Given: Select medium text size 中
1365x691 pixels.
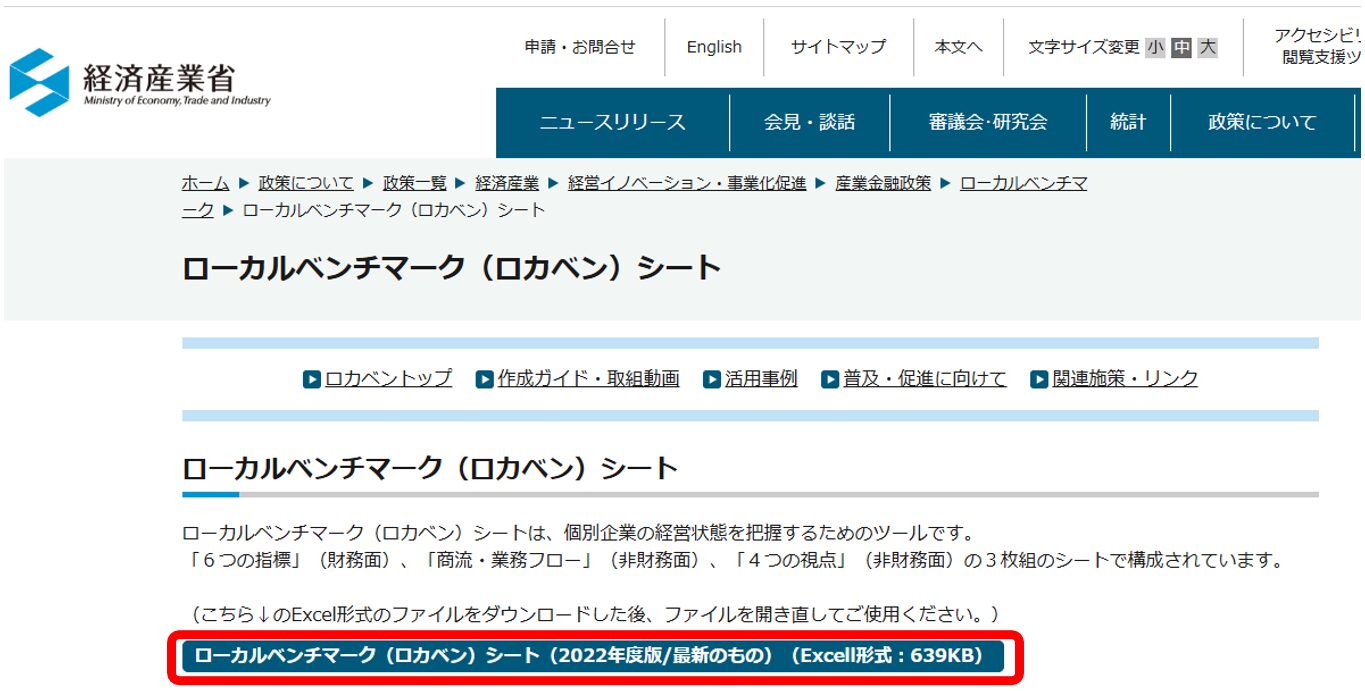Looking at the screenshot, I should (1181, 47).
